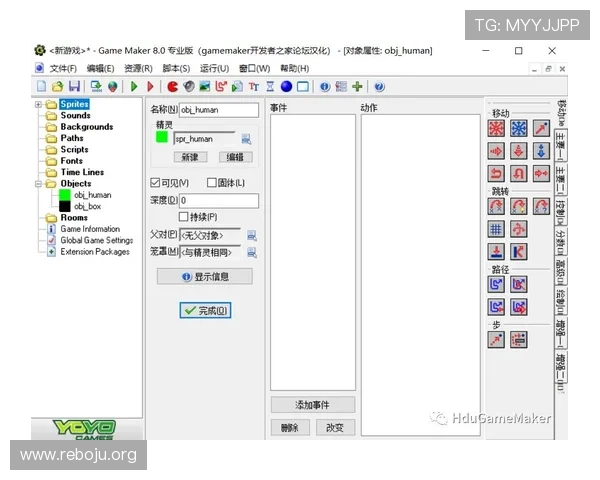
Task: Create a room using the blue rectangle icon
Action: click(x=303, y=87)
